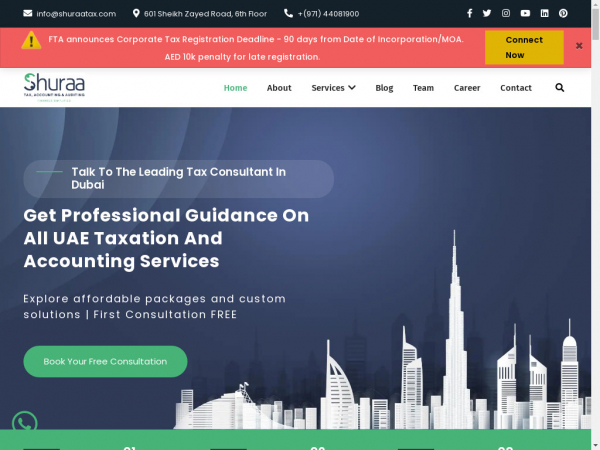Click the search magnifier icon in navbar
The width and height of the screenshot is (600, 450).
pos(560,88)
